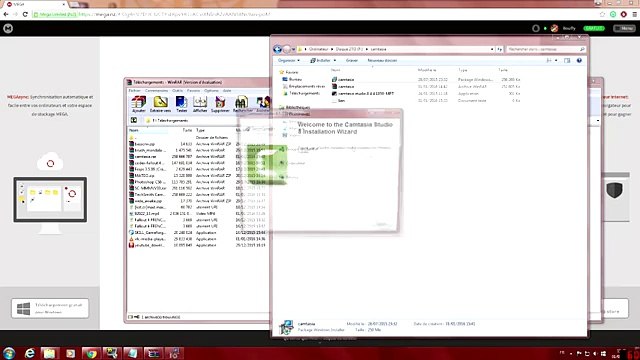Click the Supprimer icon in WinRAR toolbar

[x=220, y=104]
